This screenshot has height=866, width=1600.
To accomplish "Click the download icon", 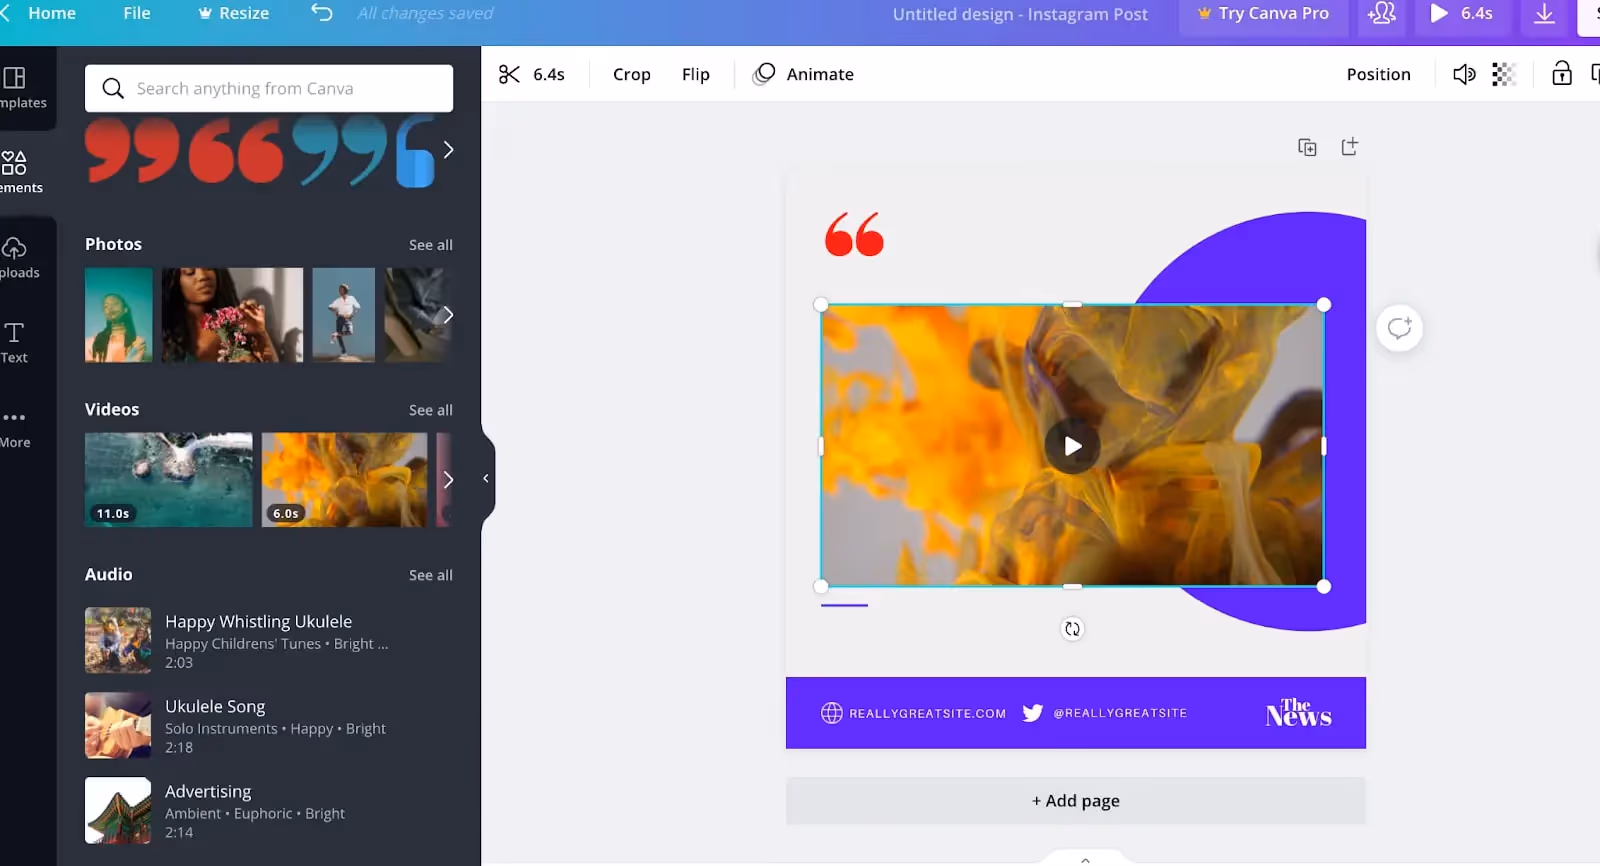I will point(1544,14).
